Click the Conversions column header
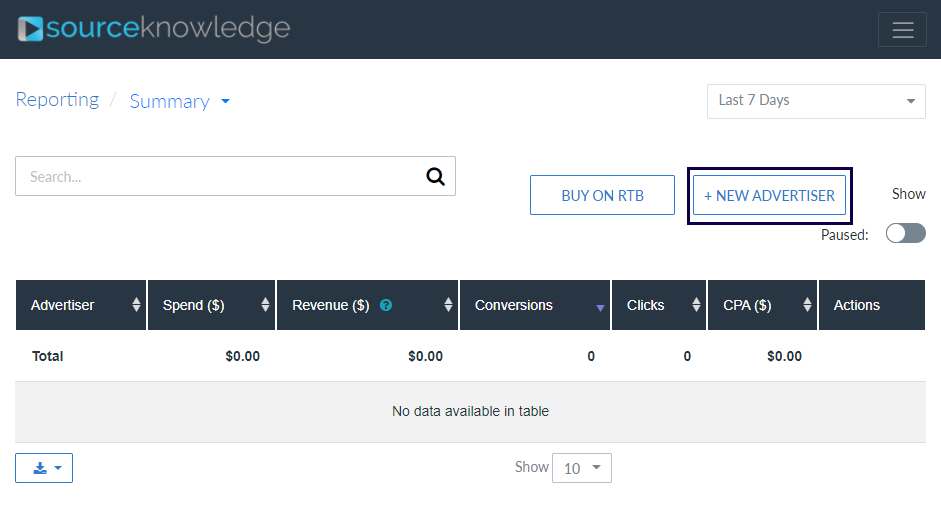 point(514,305)
